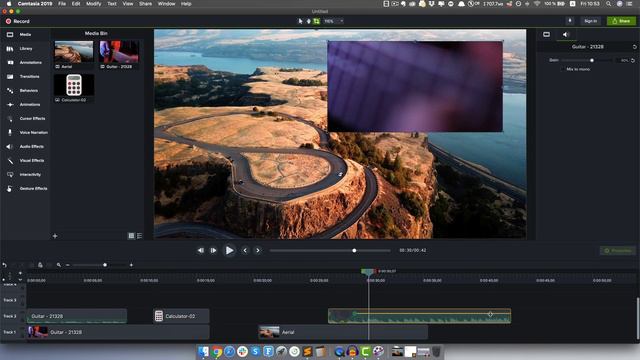Viewport: 640px width, 360px height.
Task: Open the canvas zoom percentage dropdown
Action: (x=333, y=21)
